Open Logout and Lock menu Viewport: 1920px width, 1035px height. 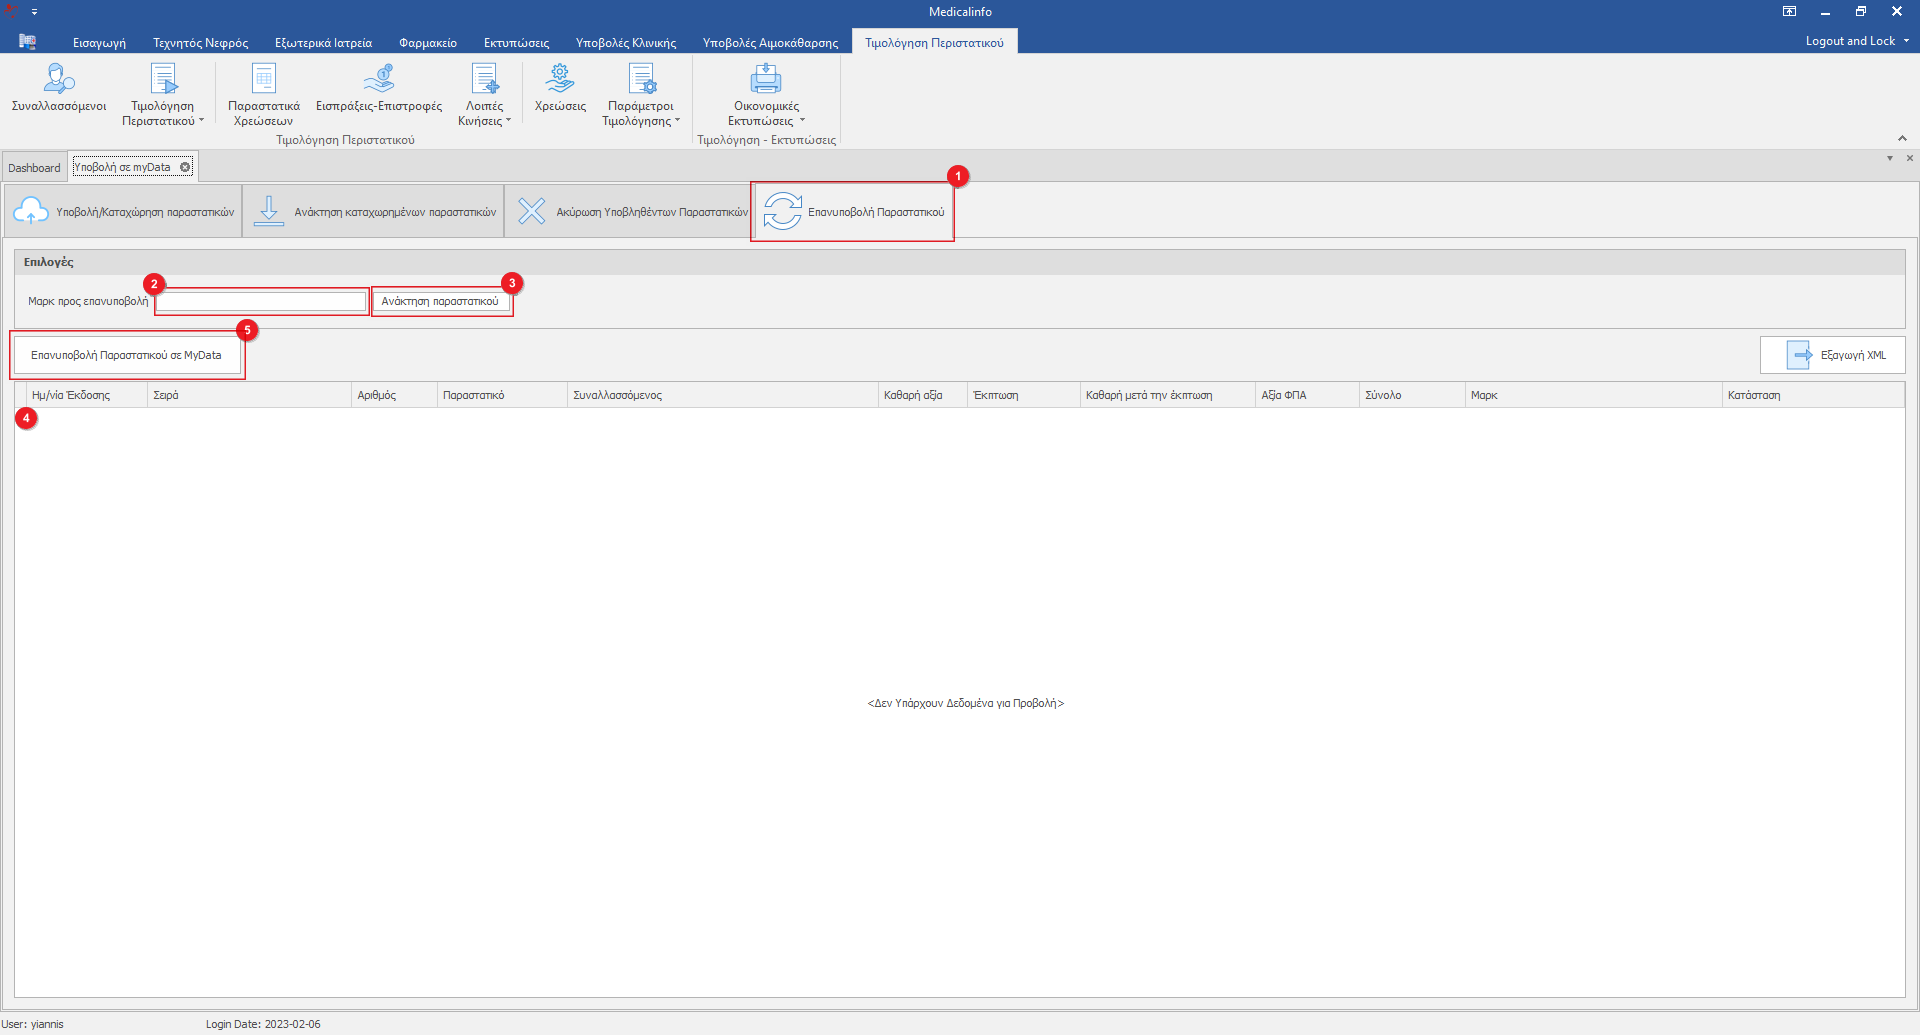[x=1856, y=41]
